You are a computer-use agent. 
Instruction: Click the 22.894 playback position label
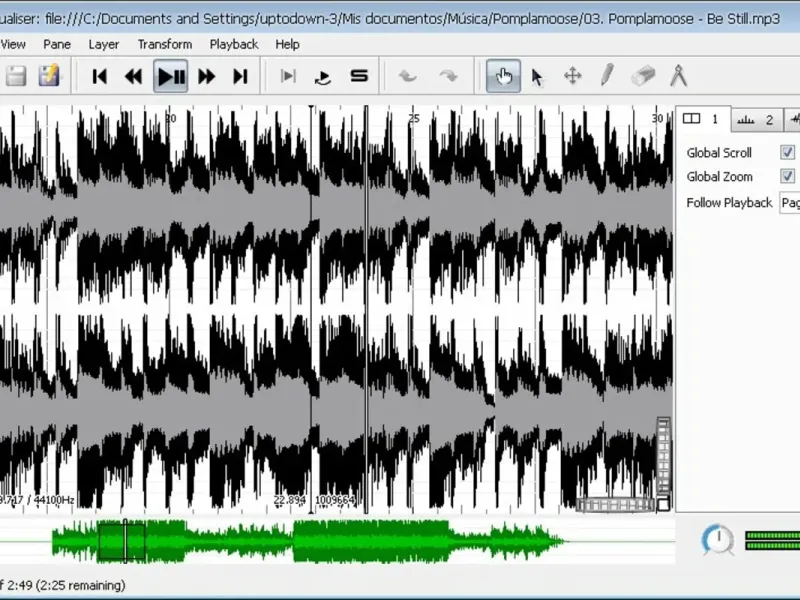click(x=289, y=500)
